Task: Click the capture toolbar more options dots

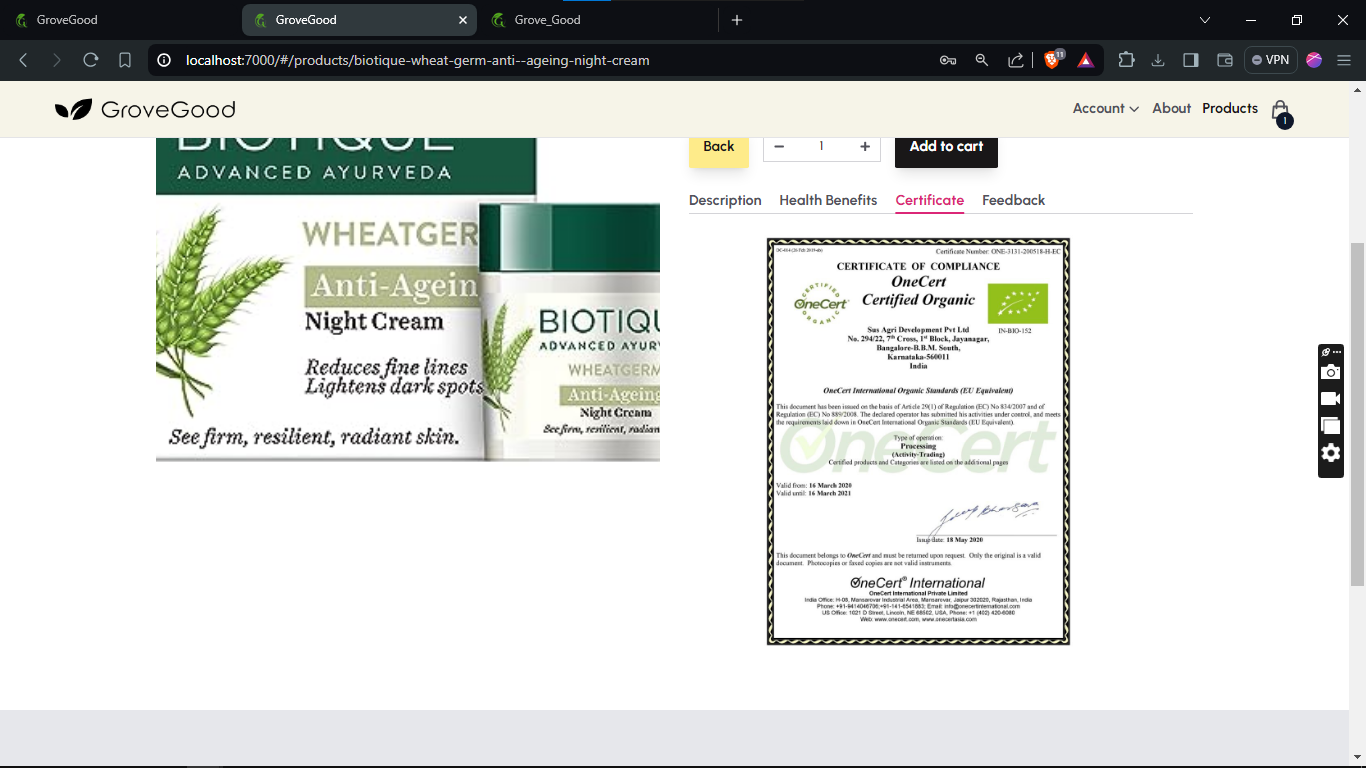Action: click(x=1337, y=352)
